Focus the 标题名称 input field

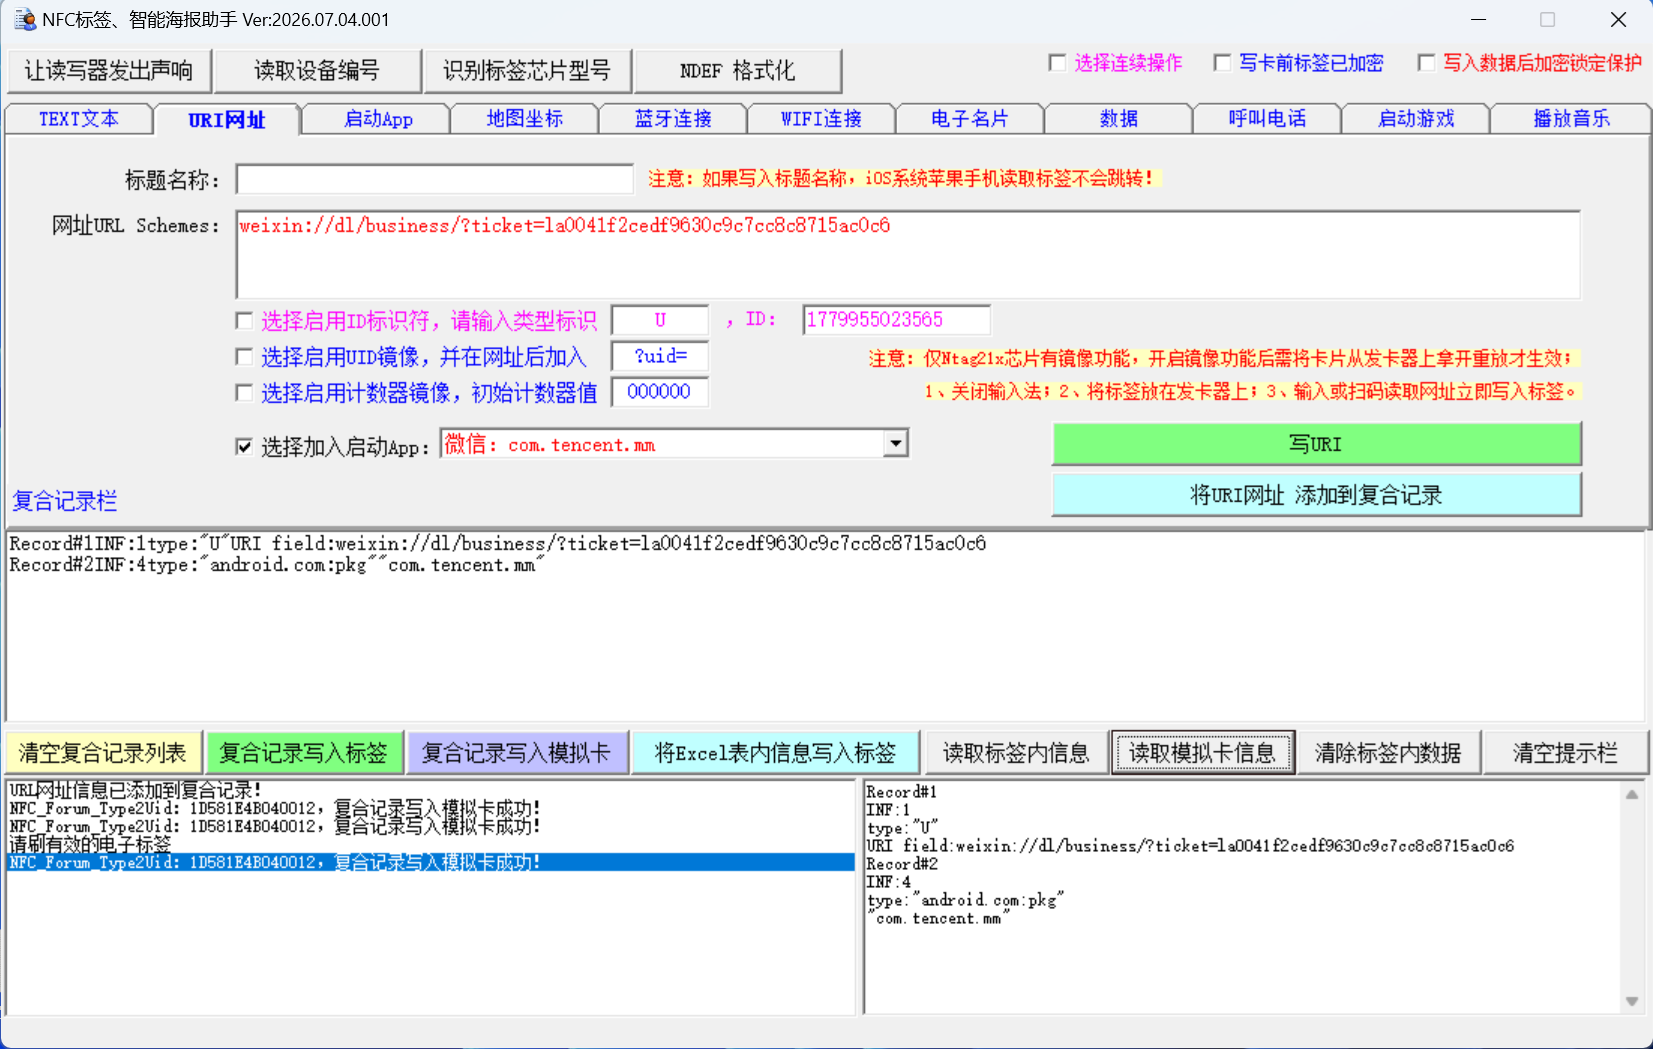(x=435, y=179)
